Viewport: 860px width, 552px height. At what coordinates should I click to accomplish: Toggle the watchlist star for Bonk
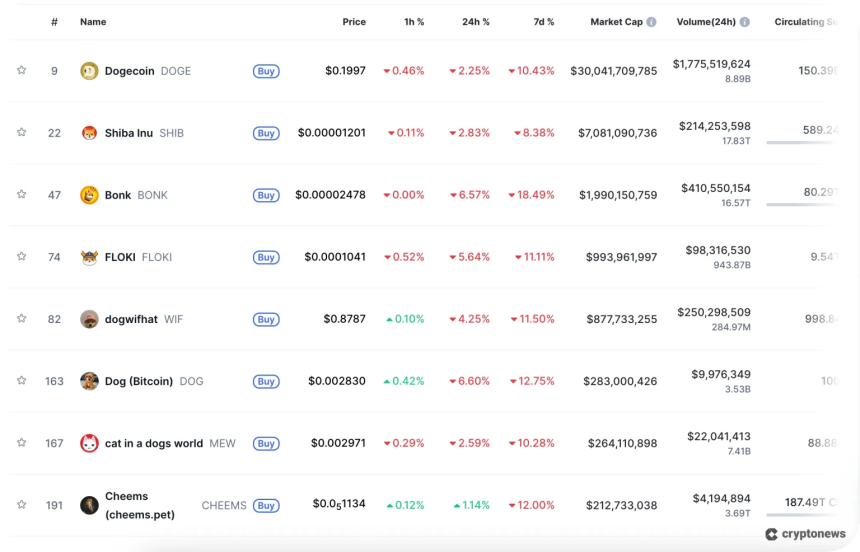click(x=21, y=195)
